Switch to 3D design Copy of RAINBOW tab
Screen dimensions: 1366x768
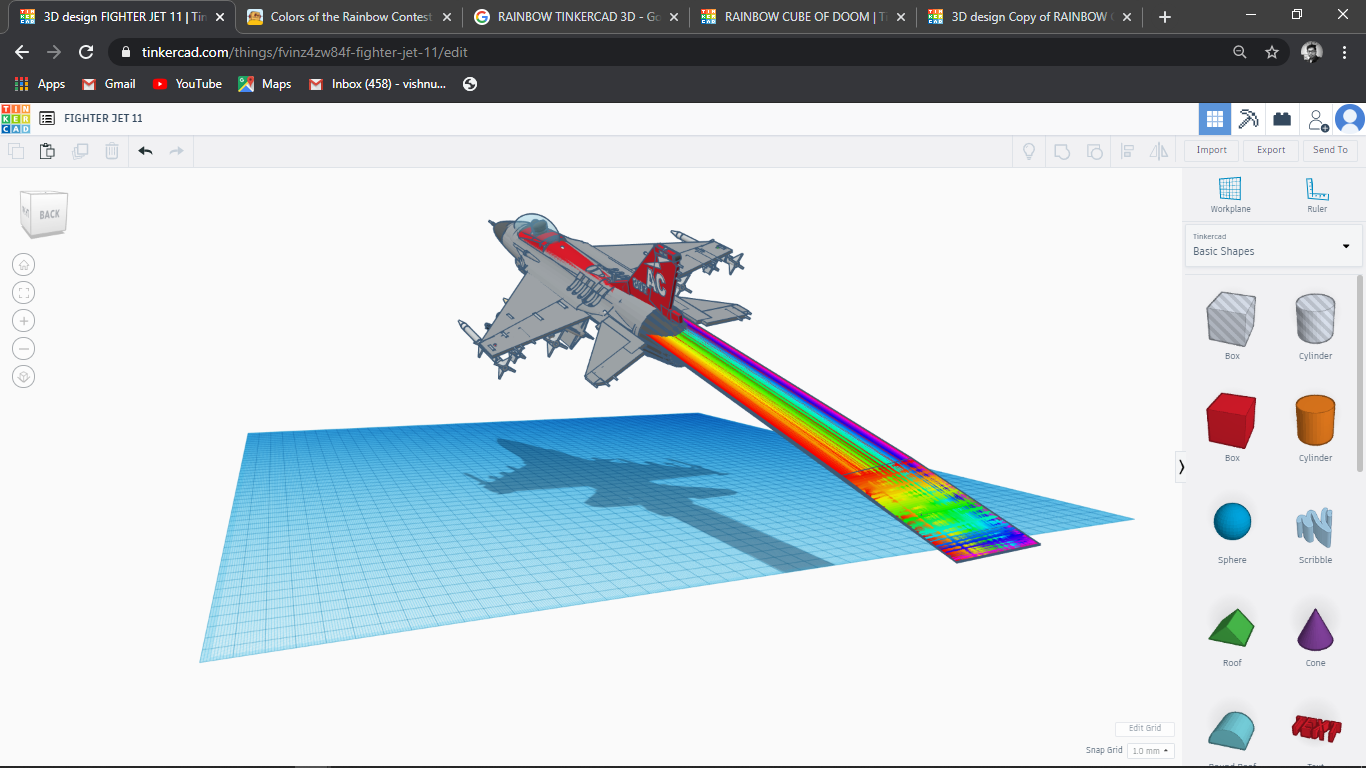click(1030, 17)
